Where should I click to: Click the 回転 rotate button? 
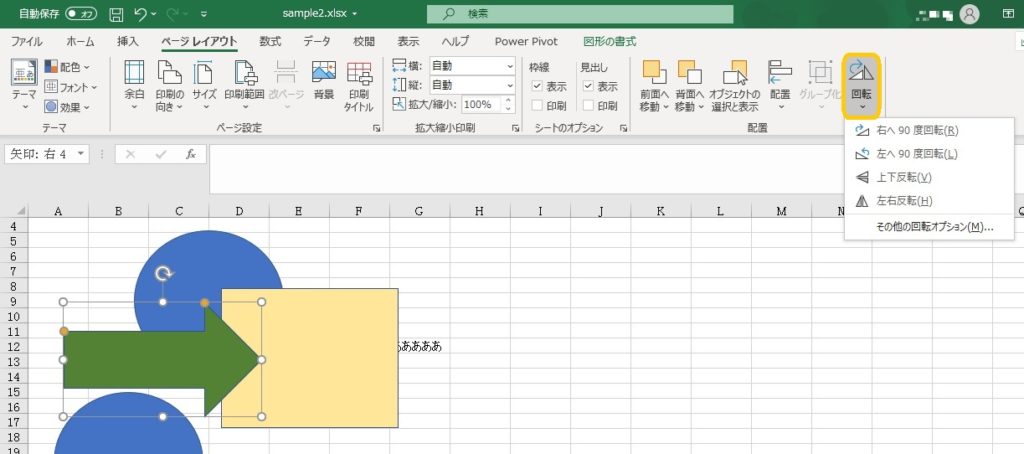(860, 86)
